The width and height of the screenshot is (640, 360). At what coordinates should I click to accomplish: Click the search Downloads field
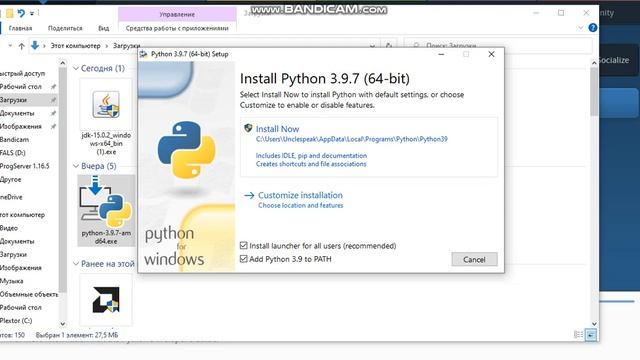tap(498, 45)
